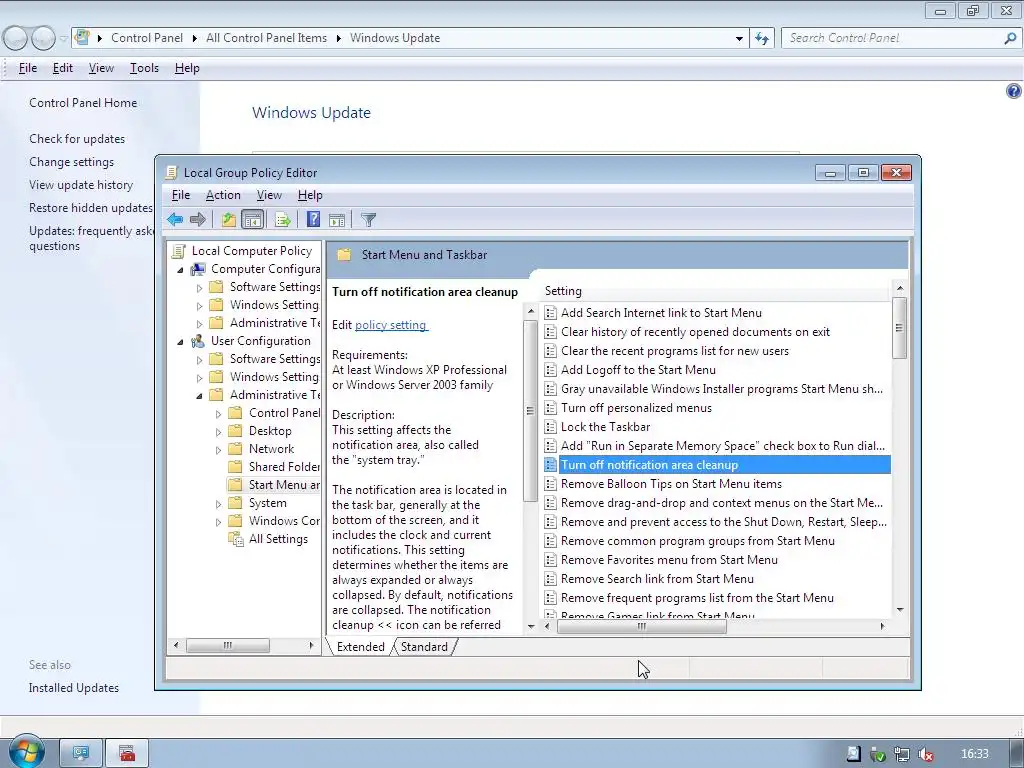Click the All Settings icon in the tree
The height and width of the screenshot is (768, 1024).
click(235, 539)
